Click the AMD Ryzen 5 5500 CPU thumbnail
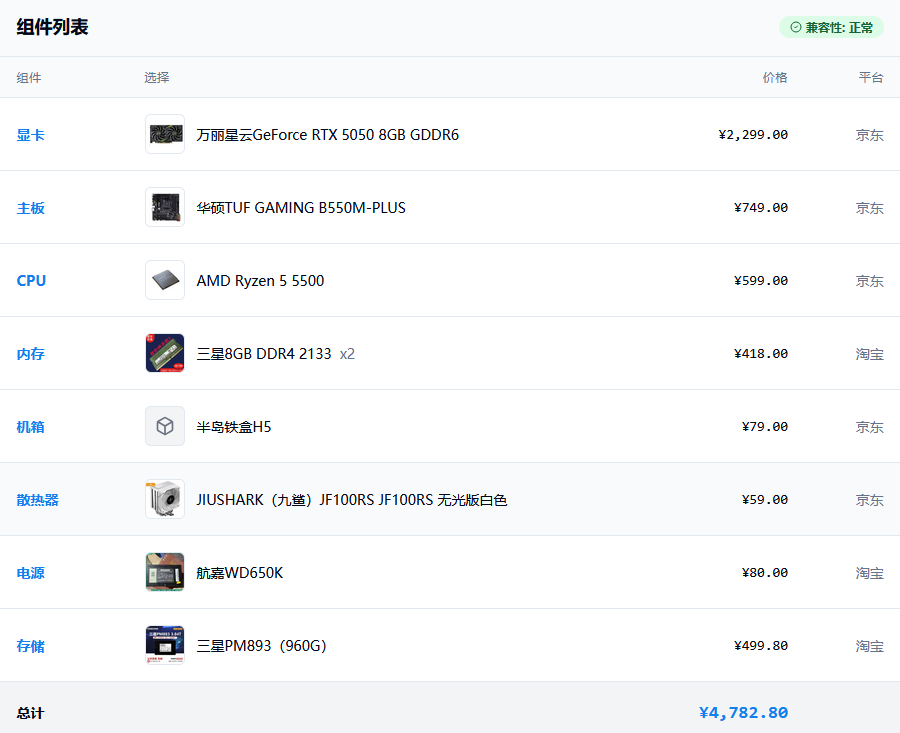The image size is (900, 733). click(165, 280)
